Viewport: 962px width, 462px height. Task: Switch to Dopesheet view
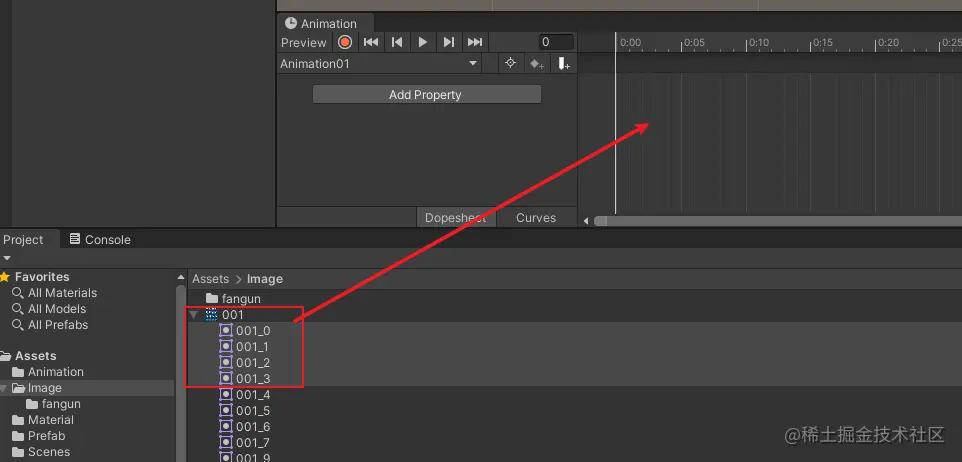click(455, 218)
